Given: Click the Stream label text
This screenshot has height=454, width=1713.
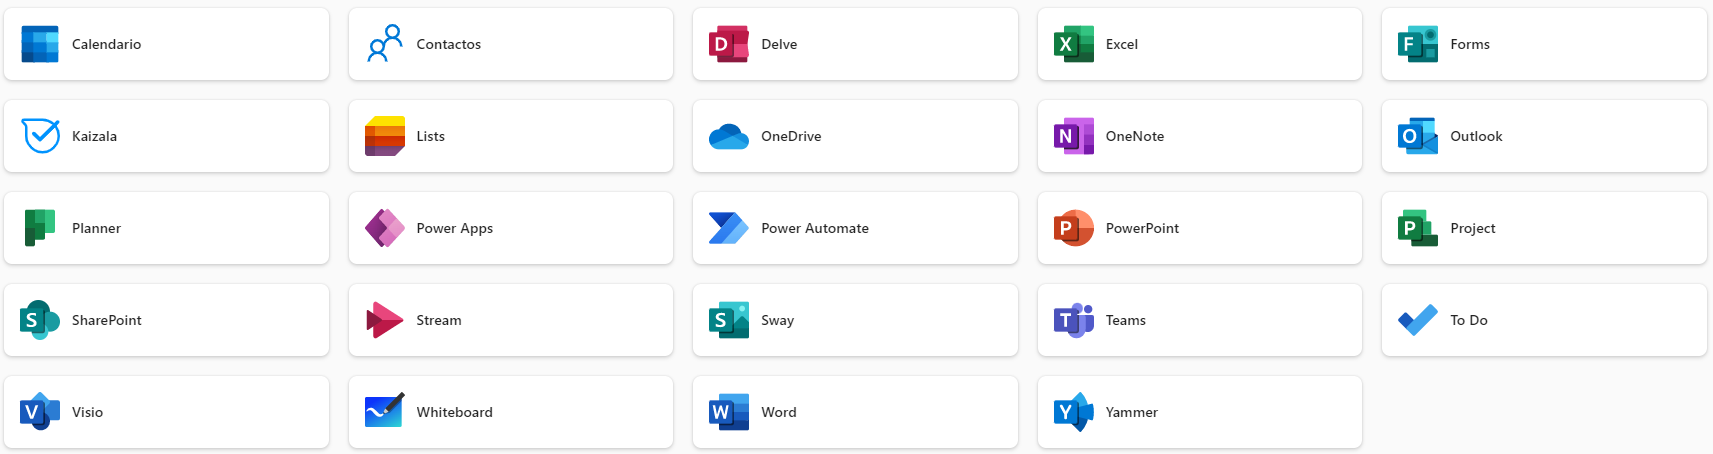Looking at the screenshot, I should pos(439,320).
